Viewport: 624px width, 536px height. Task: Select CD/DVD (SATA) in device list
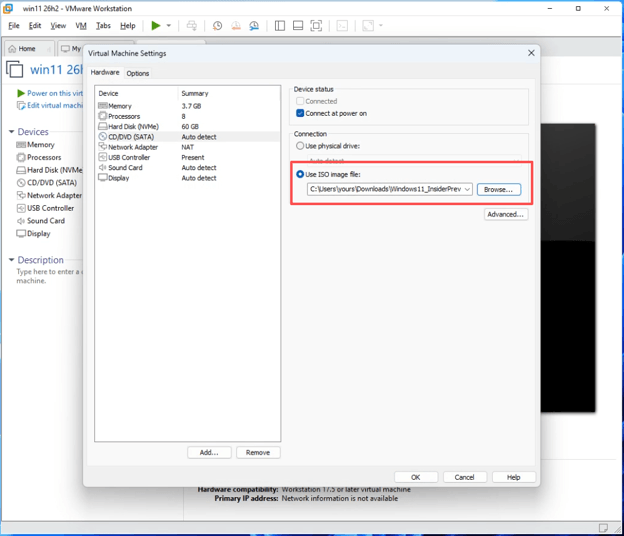click(187, 137)
